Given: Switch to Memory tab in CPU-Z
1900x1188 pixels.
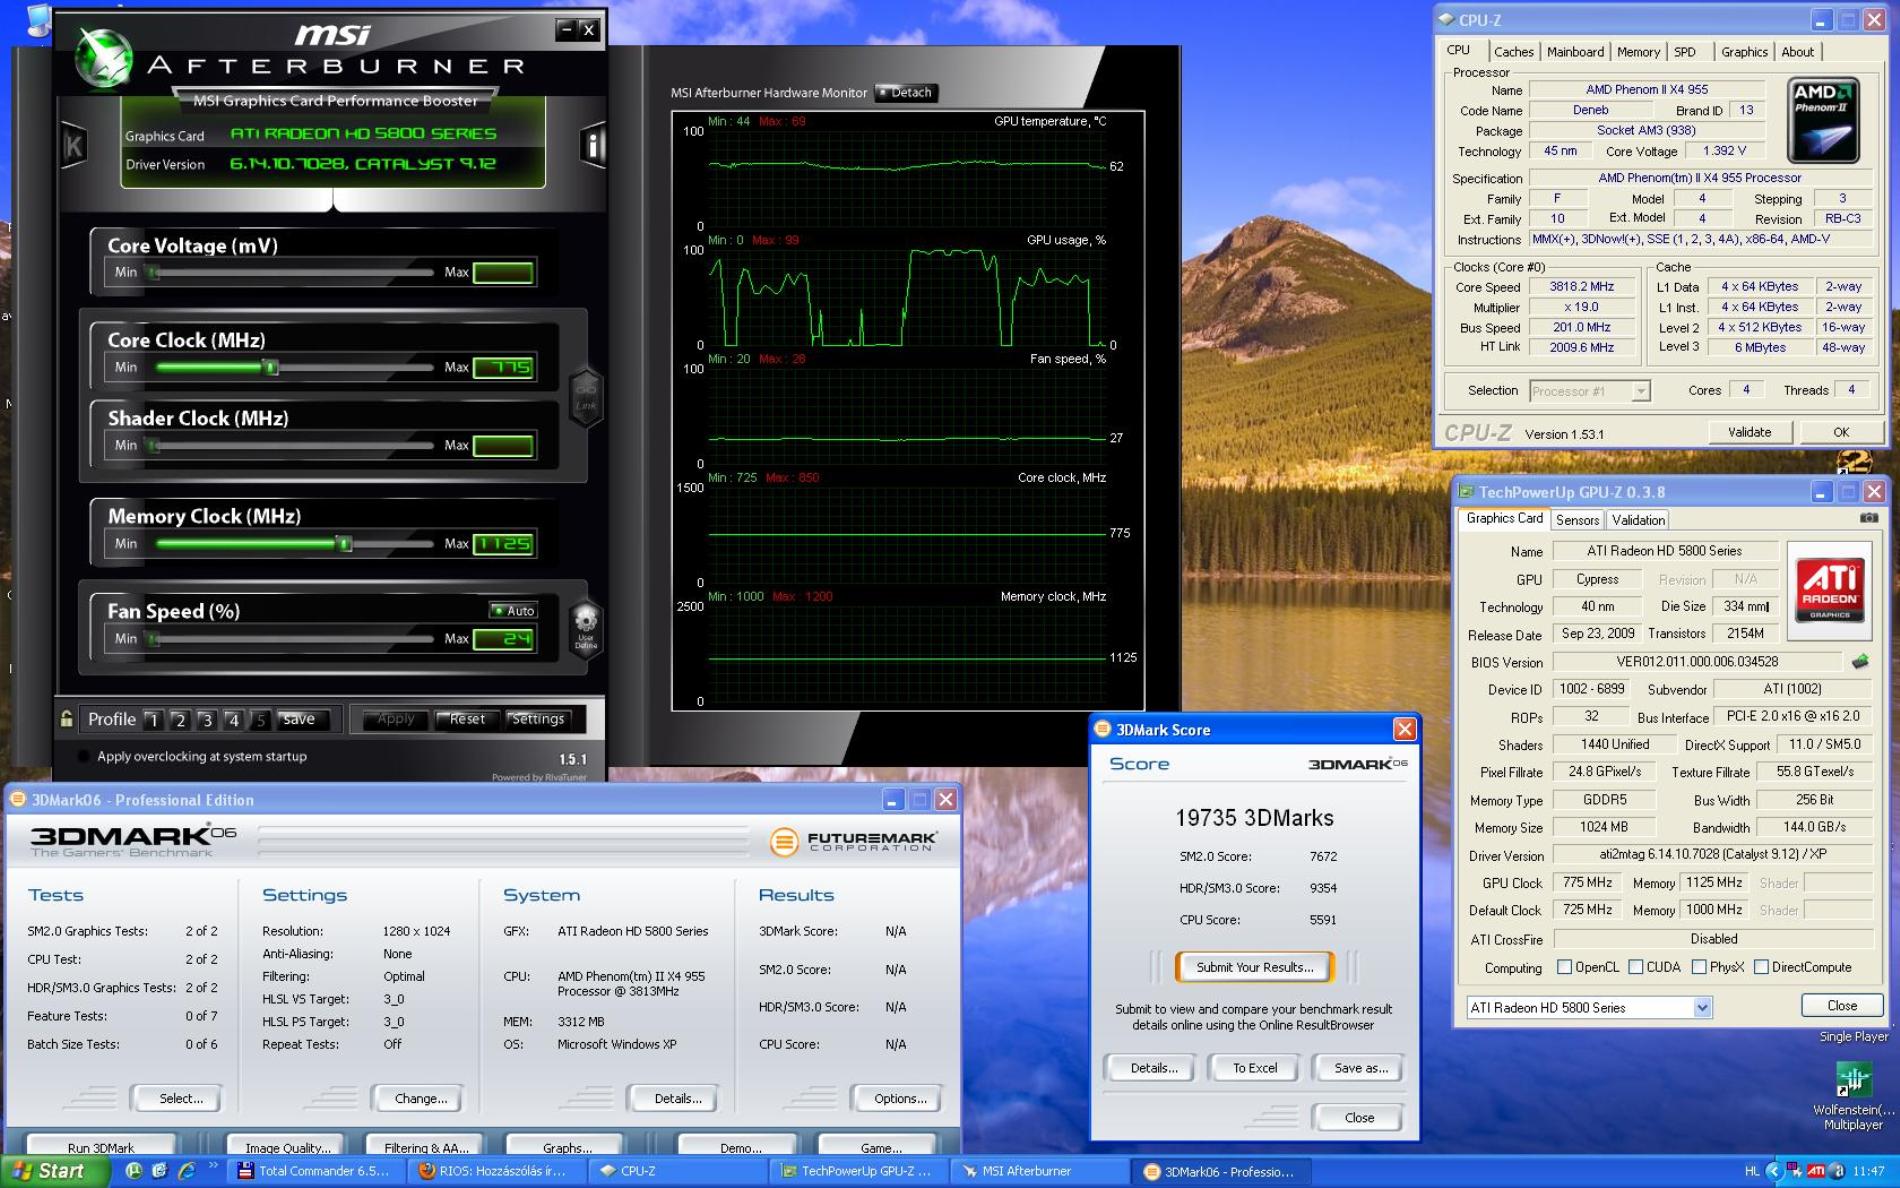Looking at the screenshot, I should point(1638,52).
